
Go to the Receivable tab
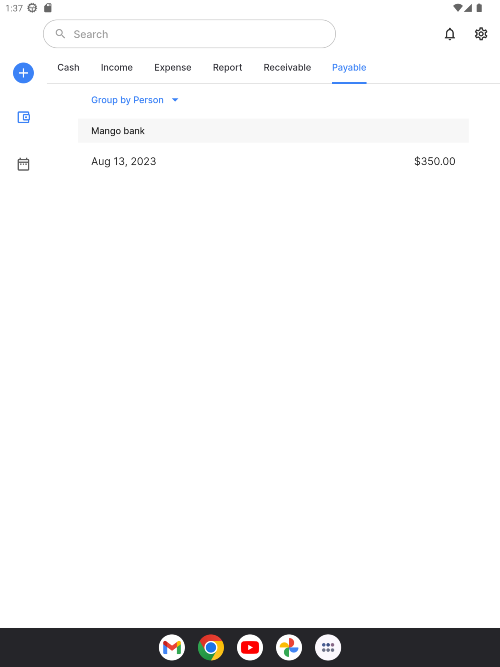pyautogui.click(x=287, y=68)
